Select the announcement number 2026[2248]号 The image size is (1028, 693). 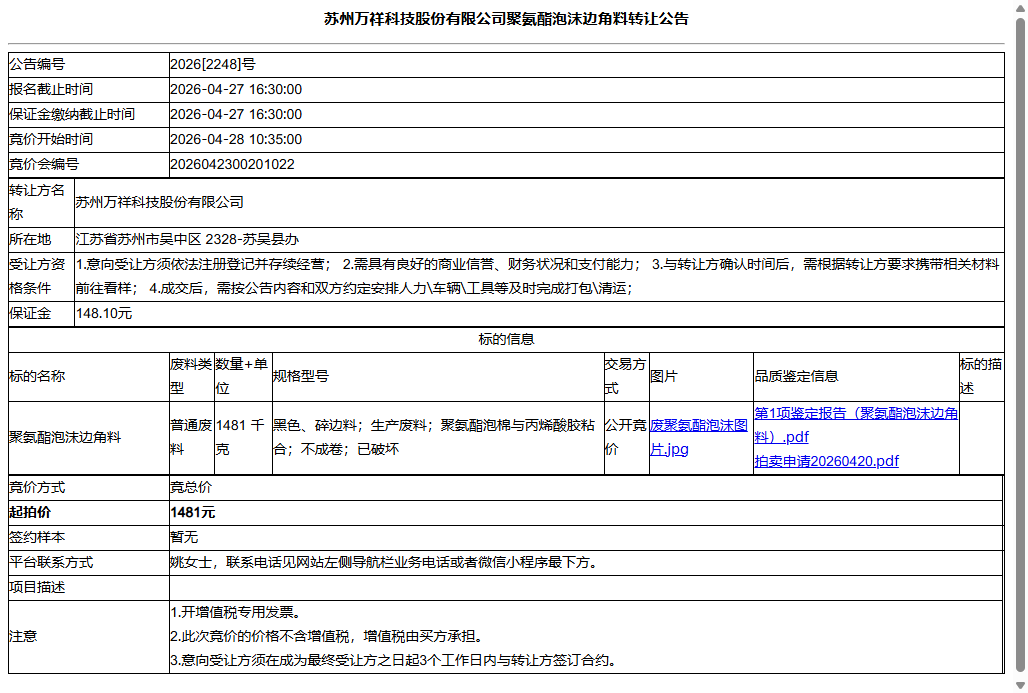click(x=213, y=64)
